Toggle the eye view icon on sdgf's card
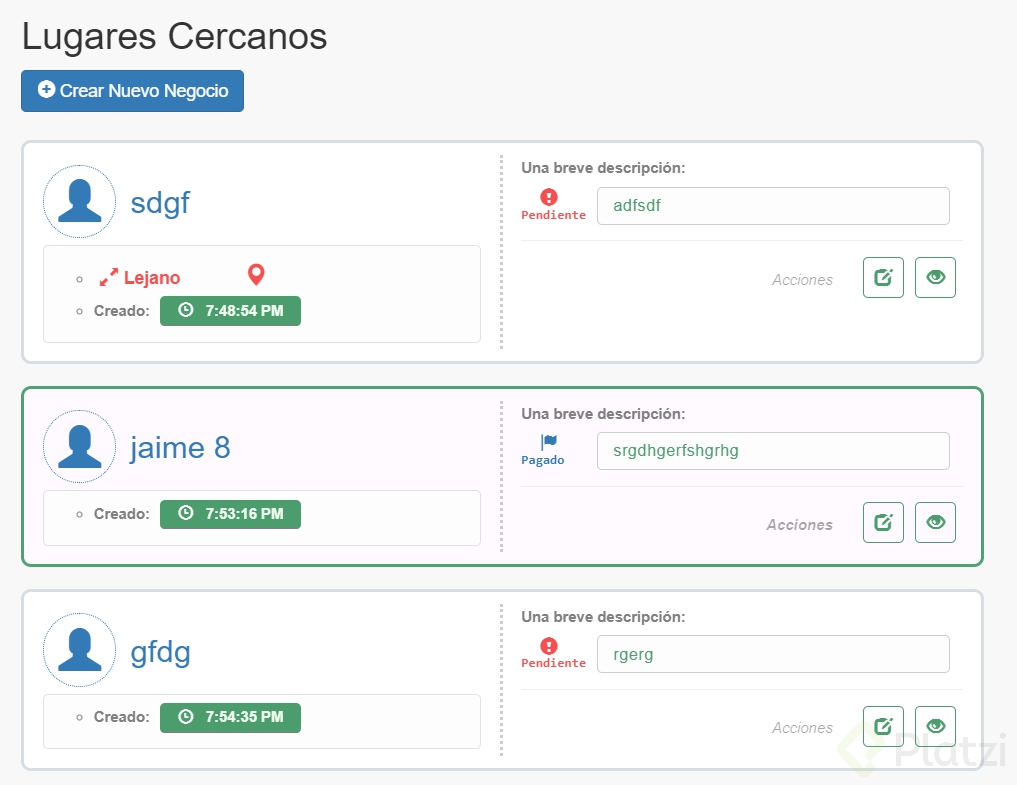Viewport: 1017px width, 785px height. (x=935, y=277)
